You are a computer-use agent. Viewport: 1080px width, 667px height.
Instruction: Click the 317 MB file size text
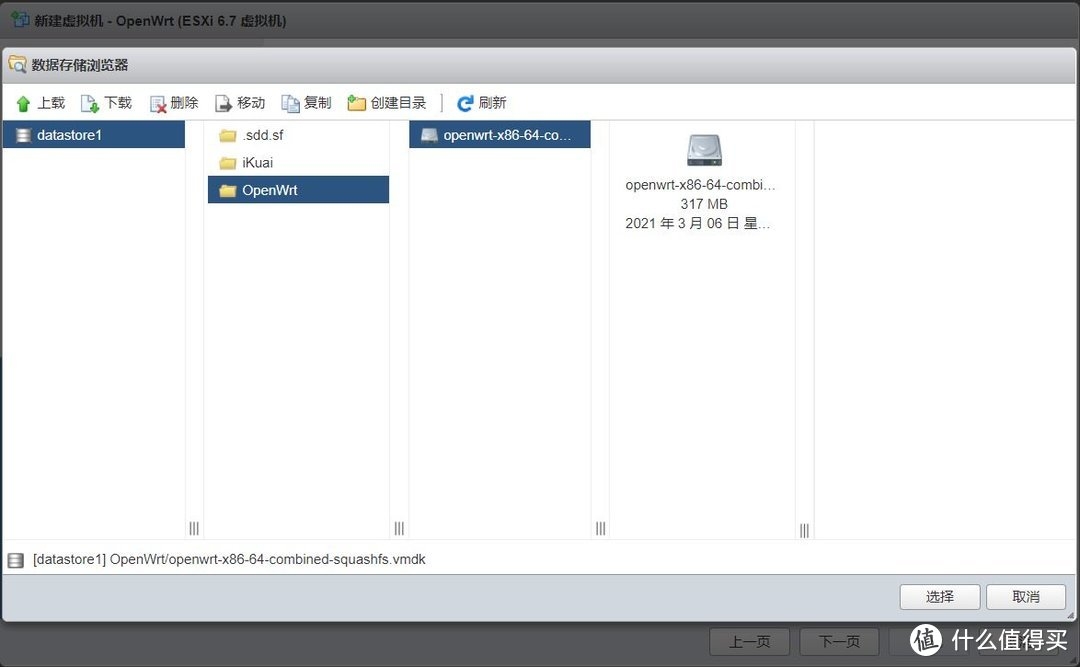point(704,204)
